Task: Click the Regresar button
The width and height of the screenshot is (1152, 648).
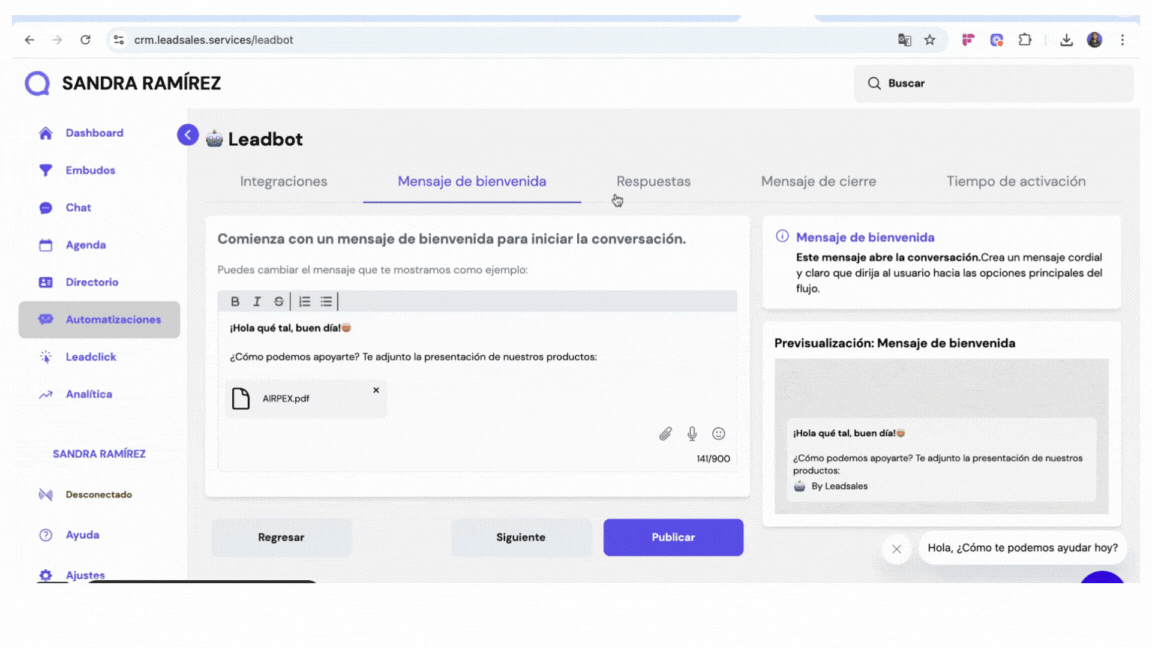Action: click(x=281, y=537)
